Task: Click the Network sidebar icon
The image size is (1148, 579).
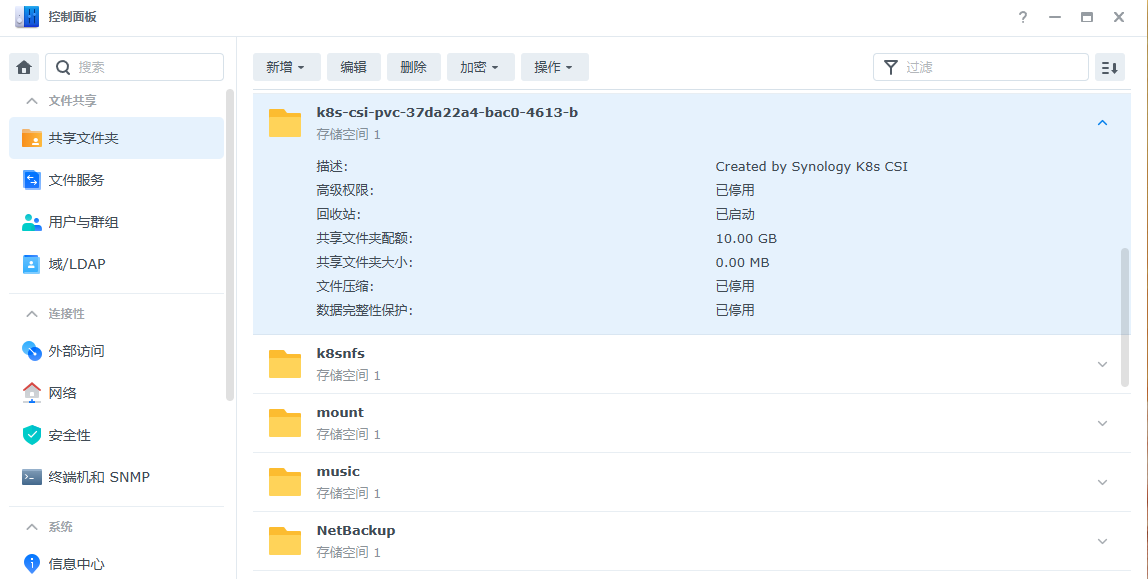Action: (x=31, y=393)
